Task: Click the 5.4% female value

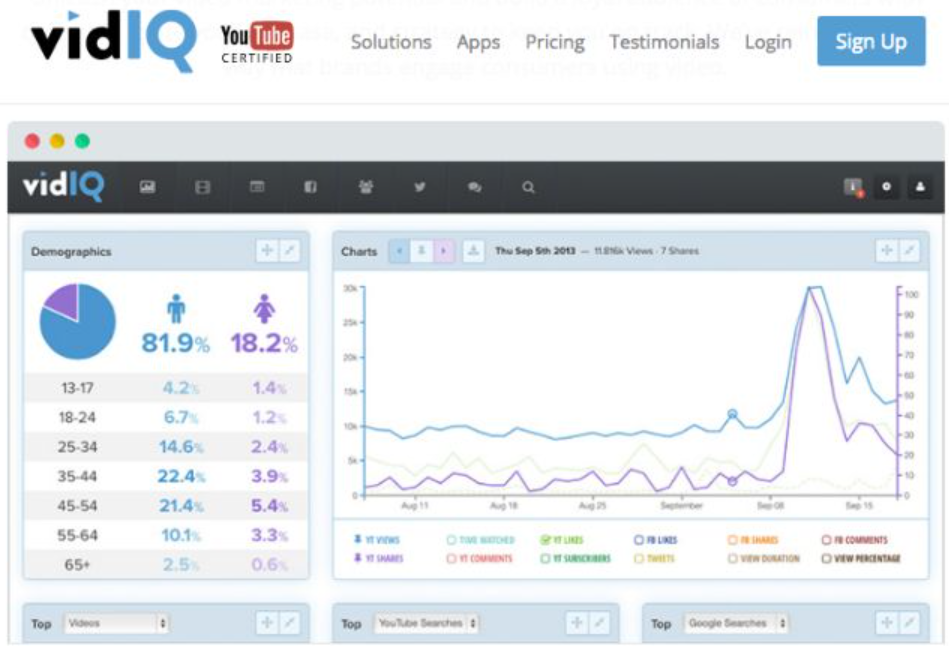Action: (x=269, y=506)
